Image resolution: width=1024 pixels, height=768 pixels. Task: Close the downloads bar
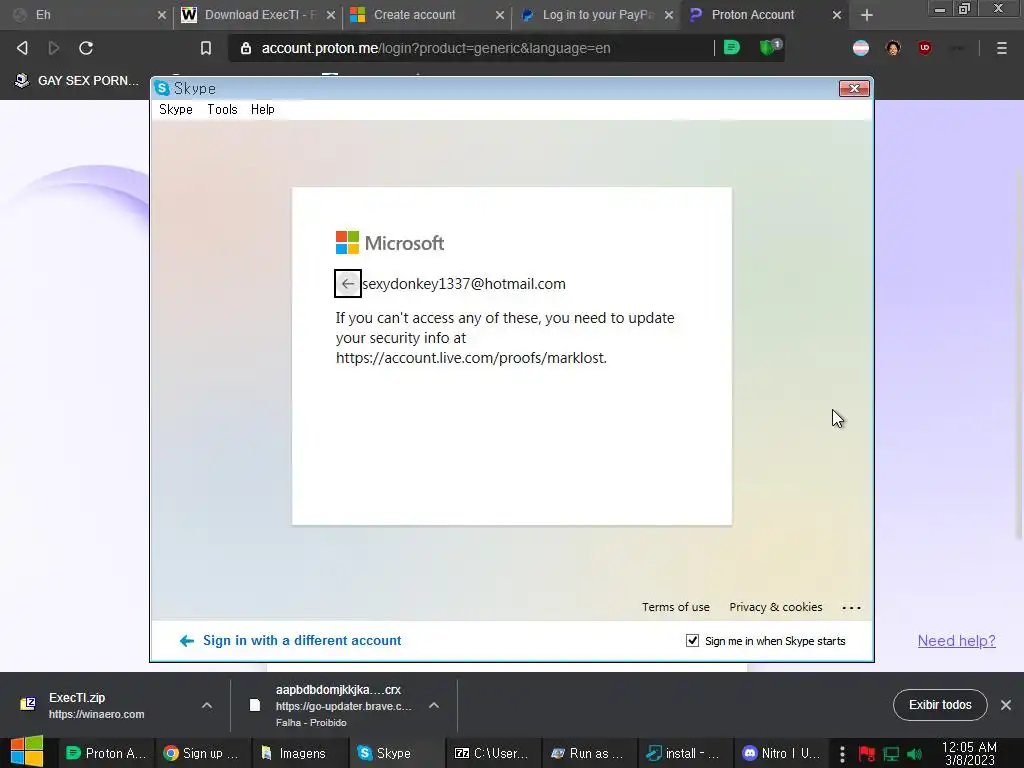coord(1006,705)
